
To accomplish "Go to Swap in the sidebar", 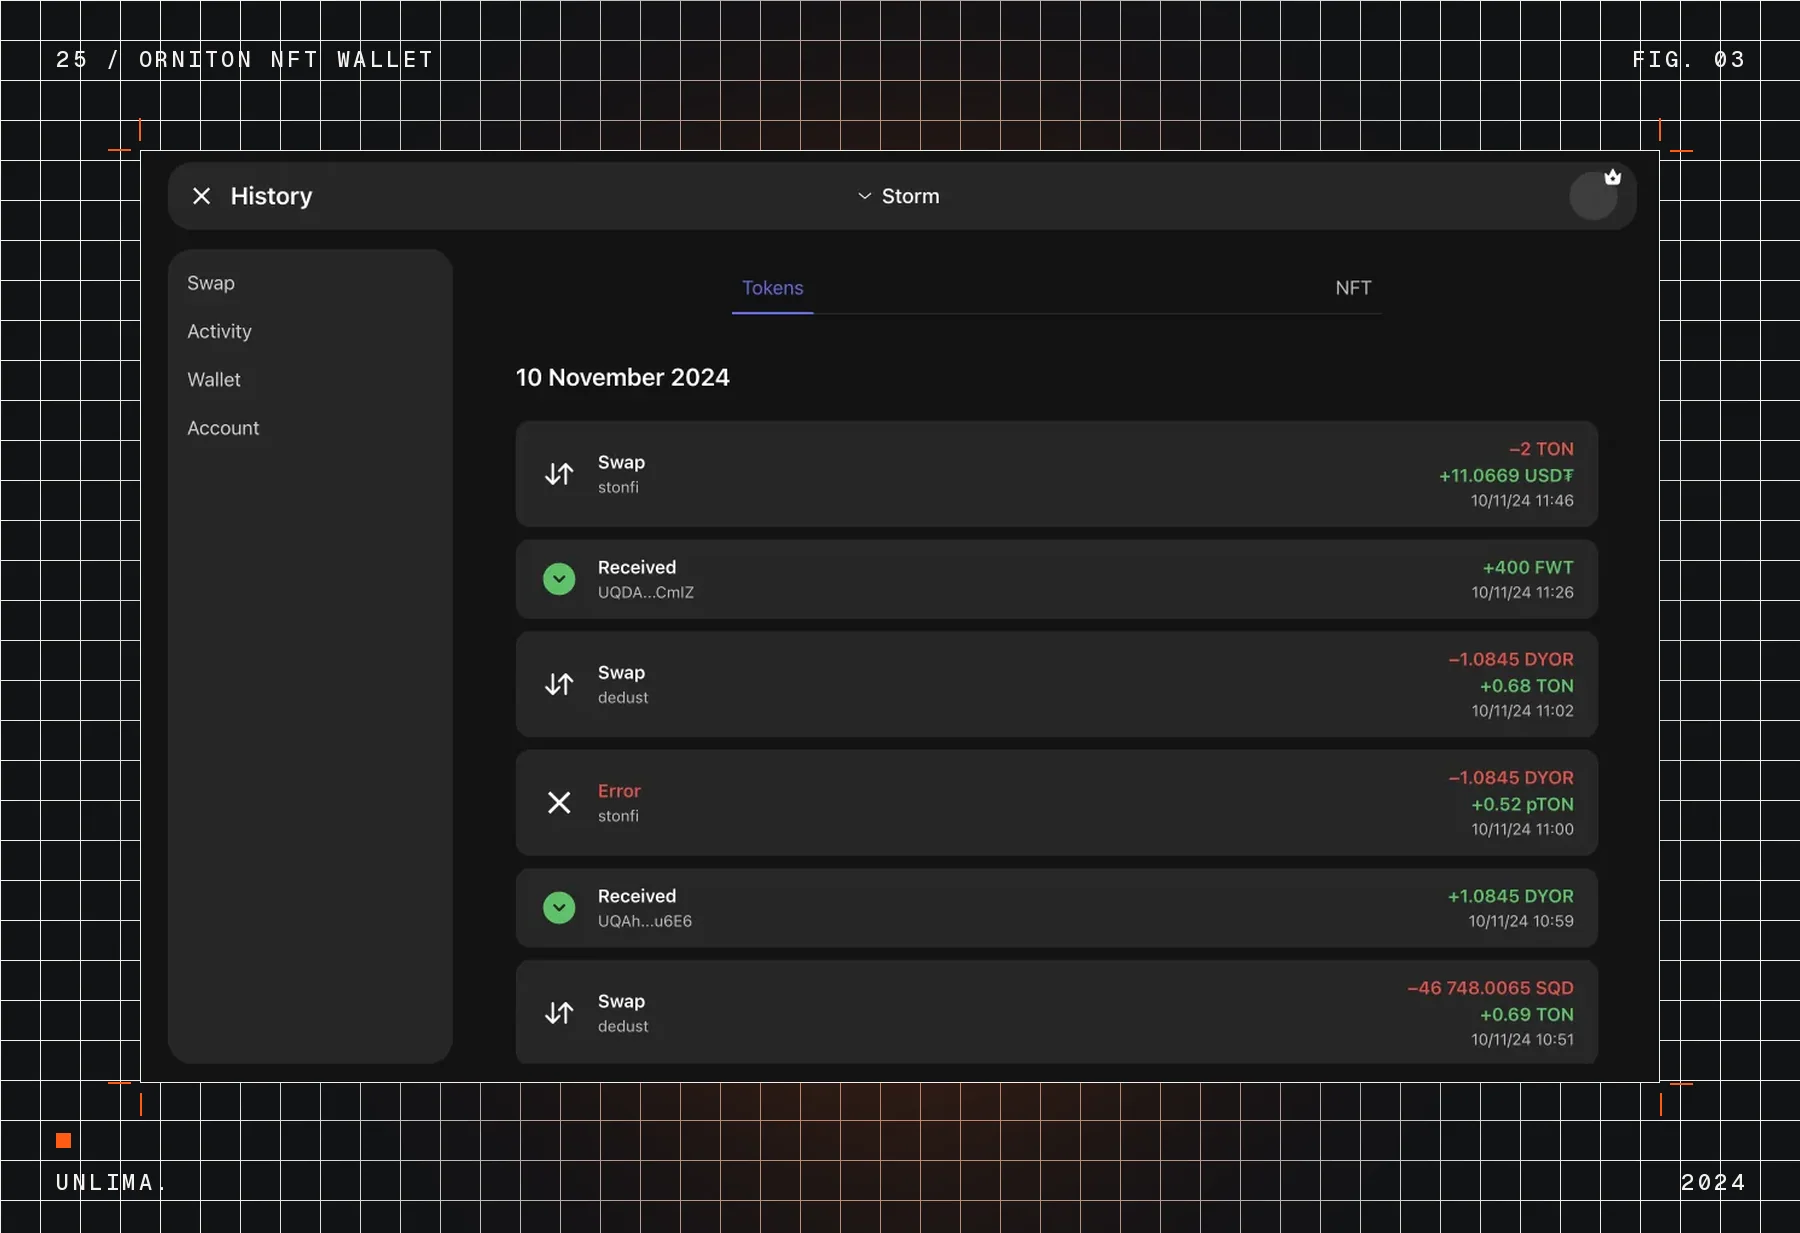I will [211, 283].
